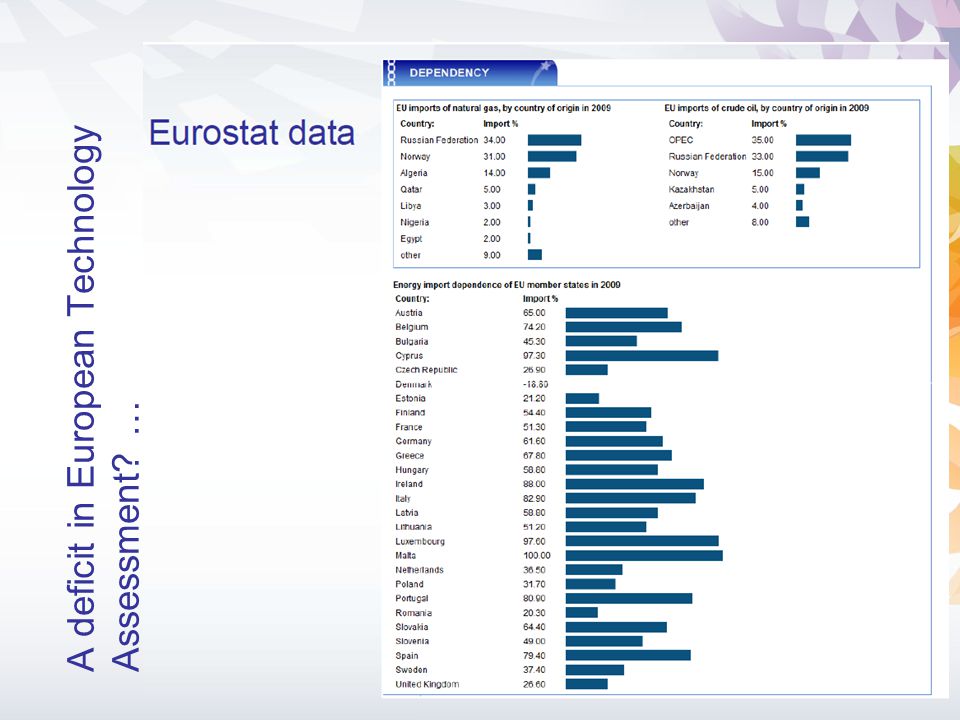The height and width of the screenshot is (720, 960).
Task: Click the Malta country label
Action: (406, 556)
